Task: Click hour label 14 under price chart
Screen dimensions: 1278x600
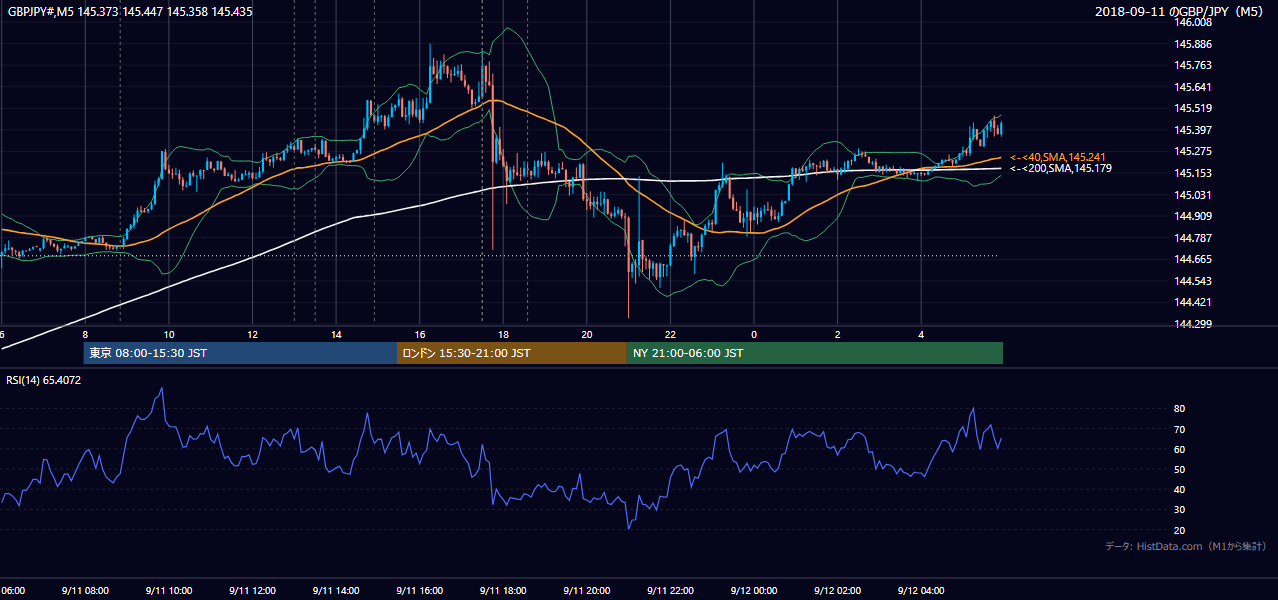Action: 336,335
